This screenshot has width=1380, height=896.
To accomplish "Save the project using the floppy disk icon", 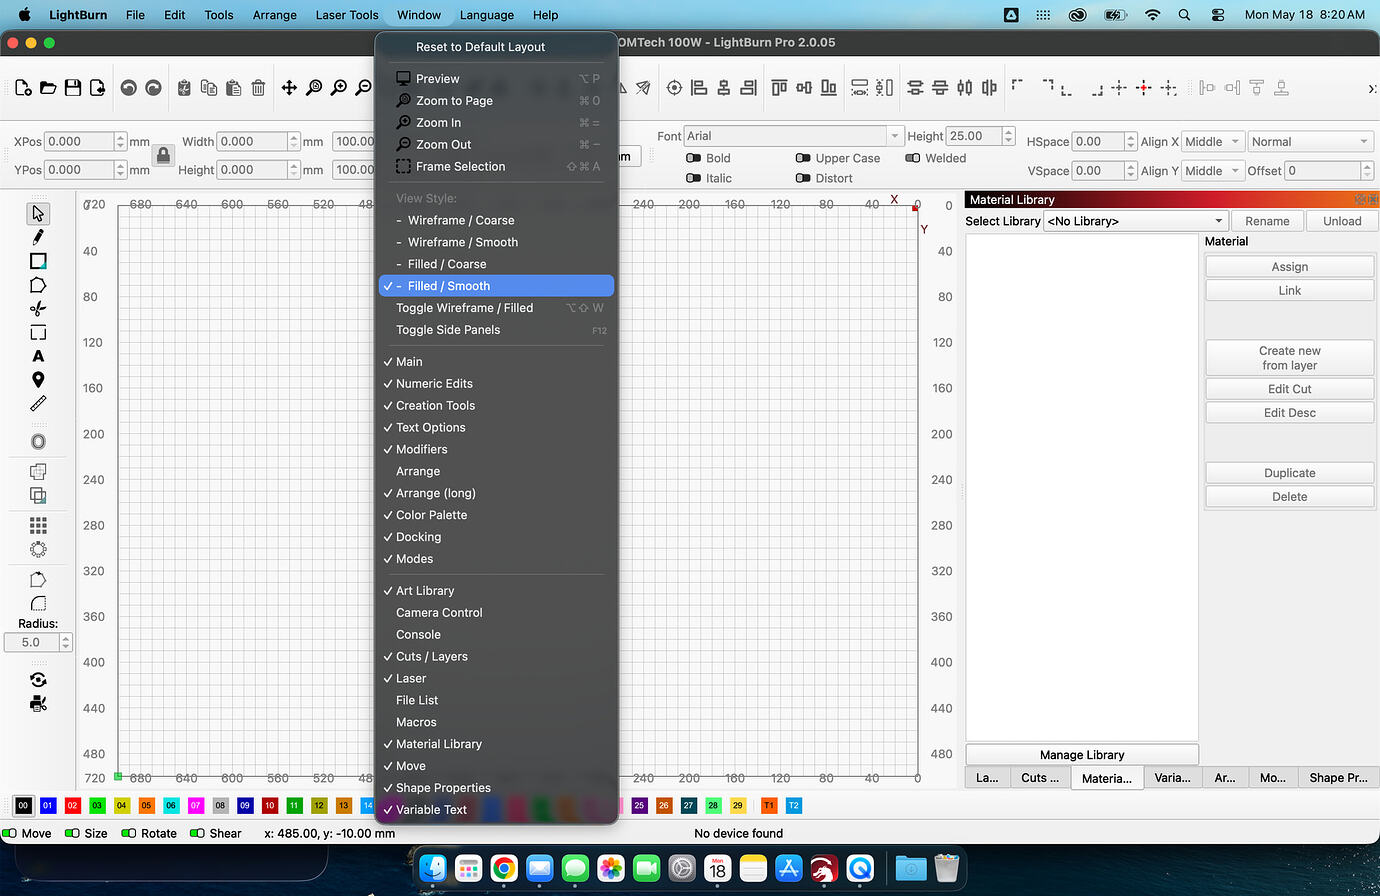I will [73, 88].
